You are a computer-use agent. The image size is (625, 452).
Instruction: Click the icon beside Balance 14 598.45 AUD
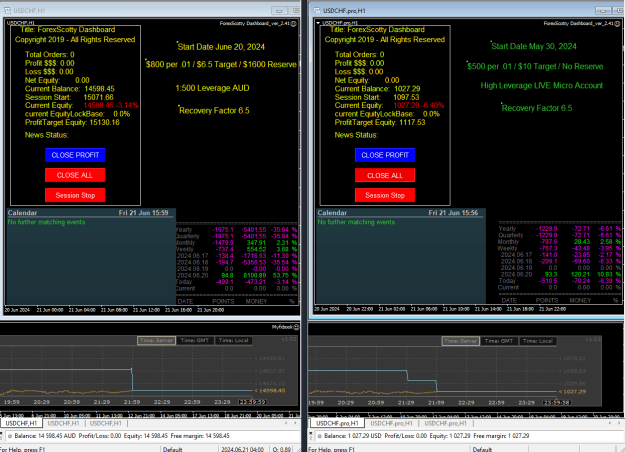[10, 436]
